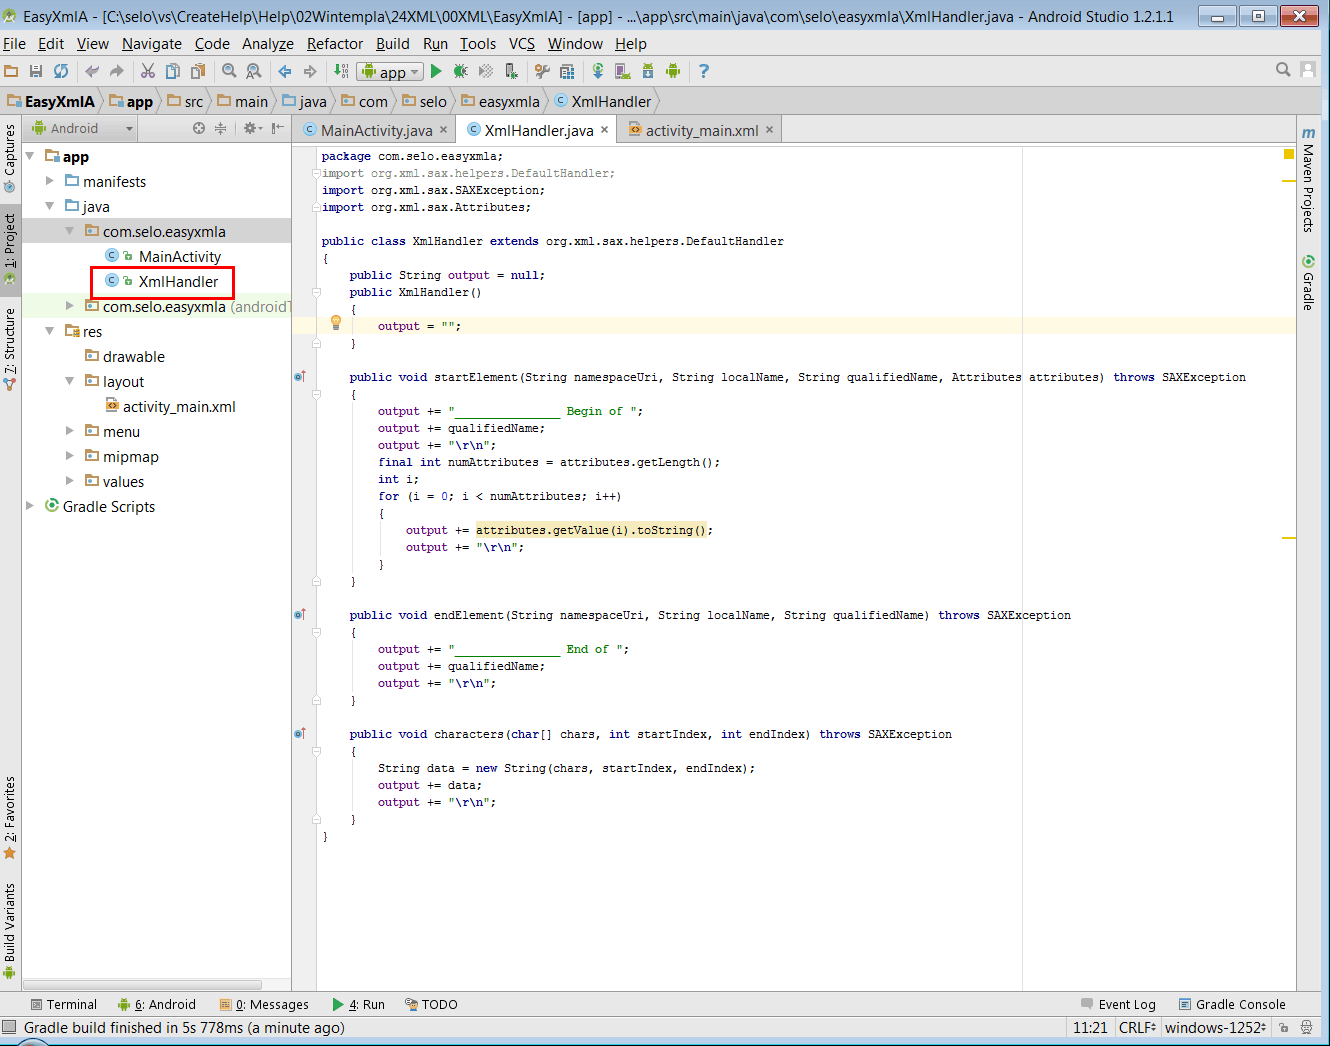
Task: Open the Gradle Console
Action: tap(1232, 1005)
